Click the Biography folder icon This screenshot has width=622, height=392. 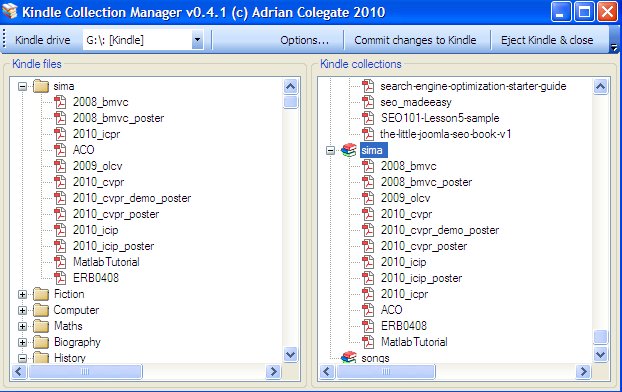coord(41,342)
